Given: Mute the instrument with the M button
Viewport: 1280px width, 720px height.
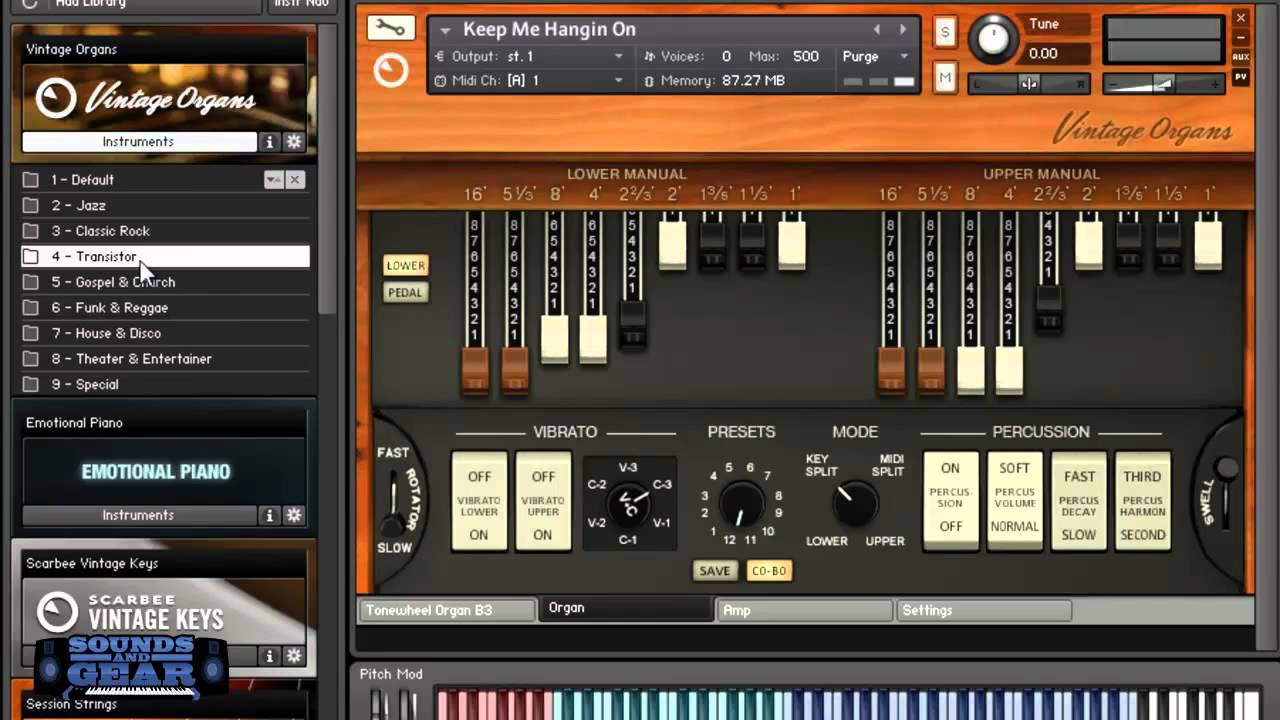Looking at the screenshot, I should 945,77.
